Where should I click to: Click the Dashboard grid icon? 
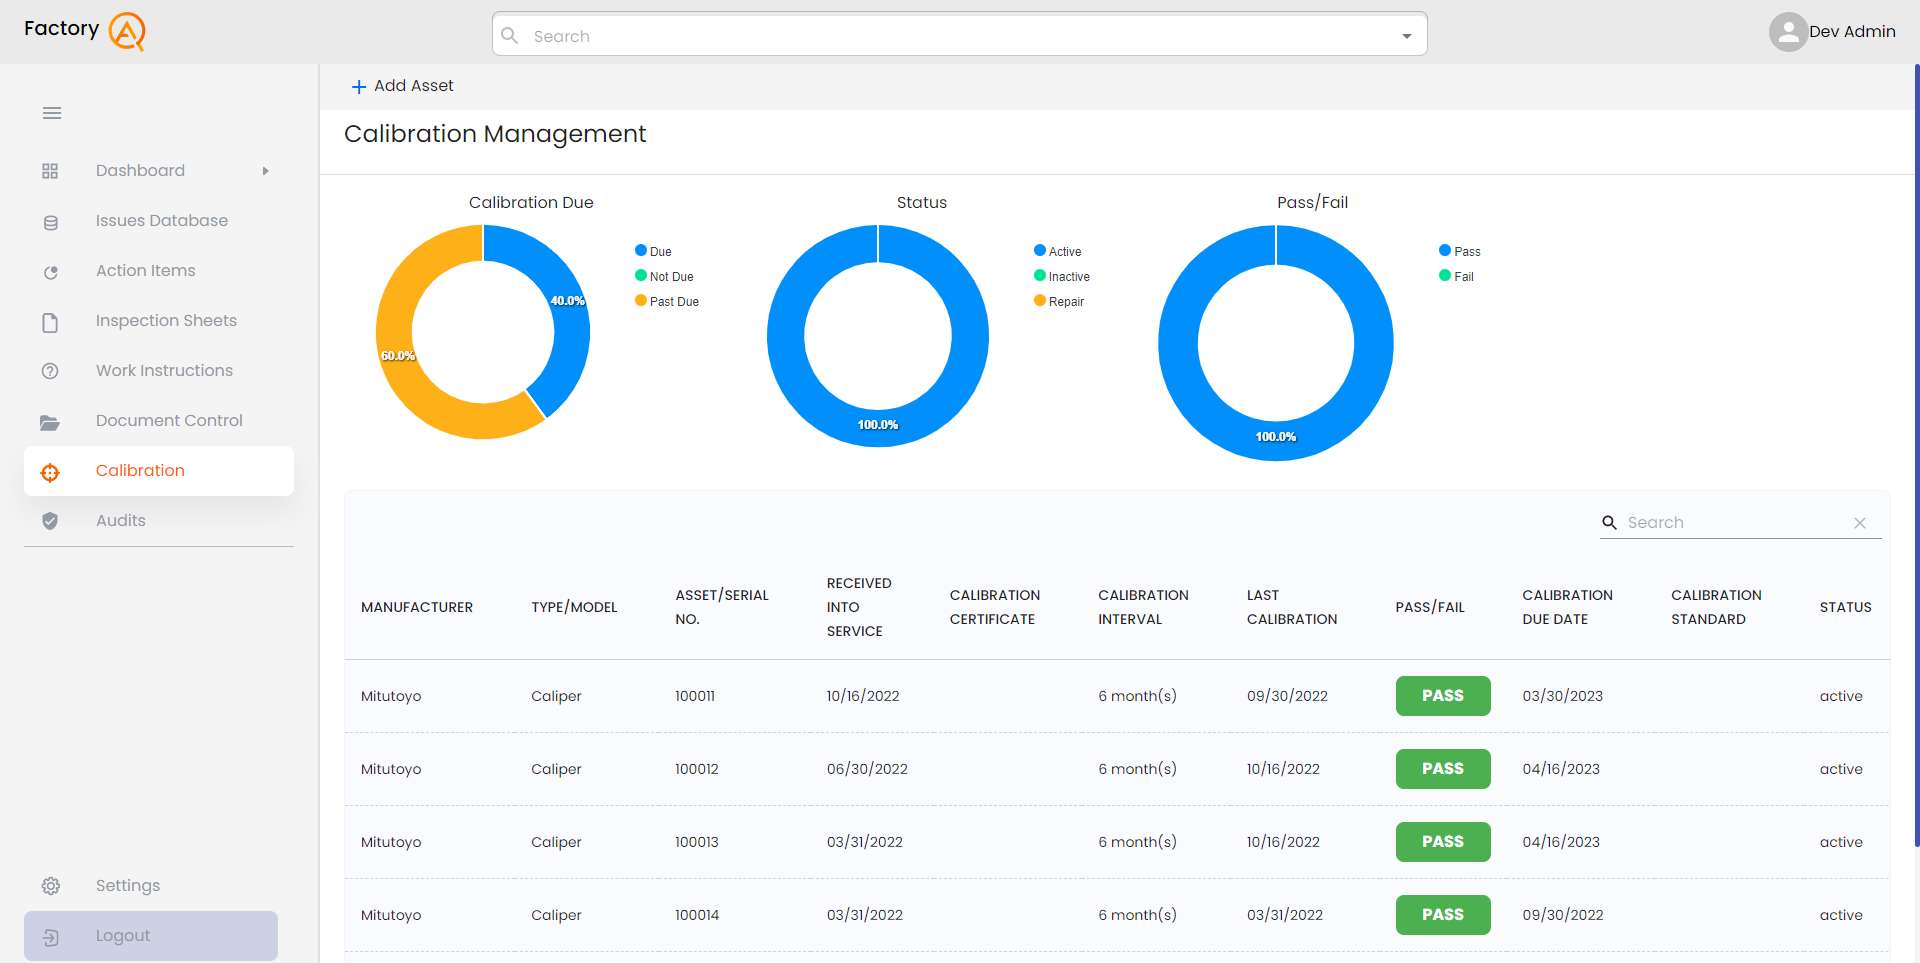[50, 171]
